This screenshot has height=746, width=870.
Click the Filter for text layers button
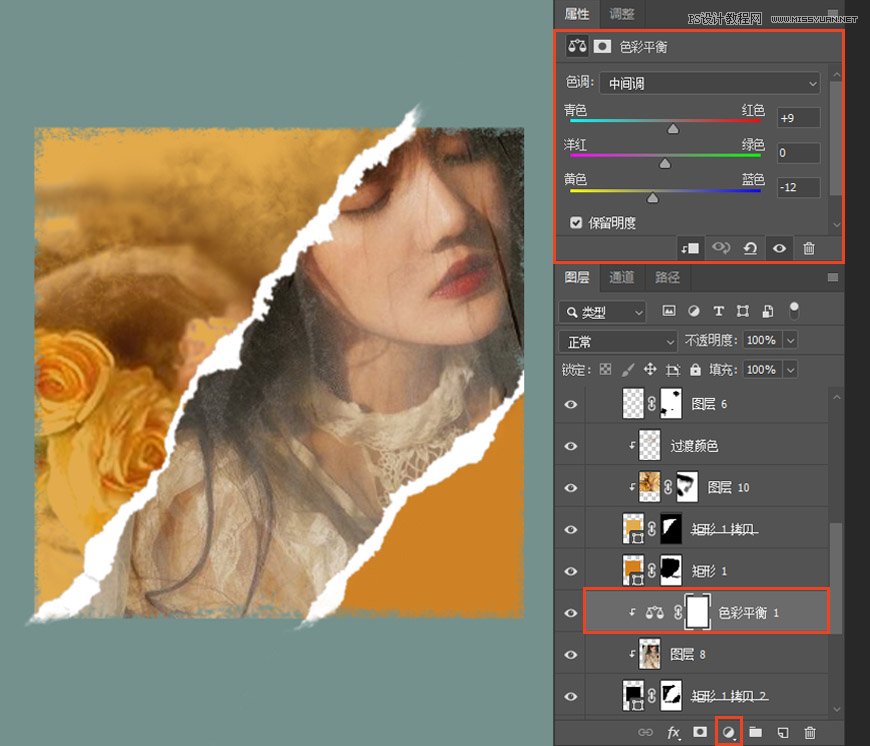click(718, 310)
